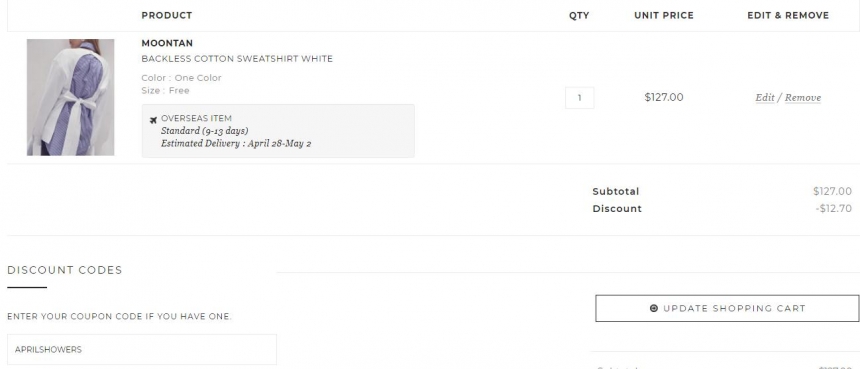
Task: Remove the Moontan sweatshirt from cart
Action: pyautogui.click(x=803, y=98)
